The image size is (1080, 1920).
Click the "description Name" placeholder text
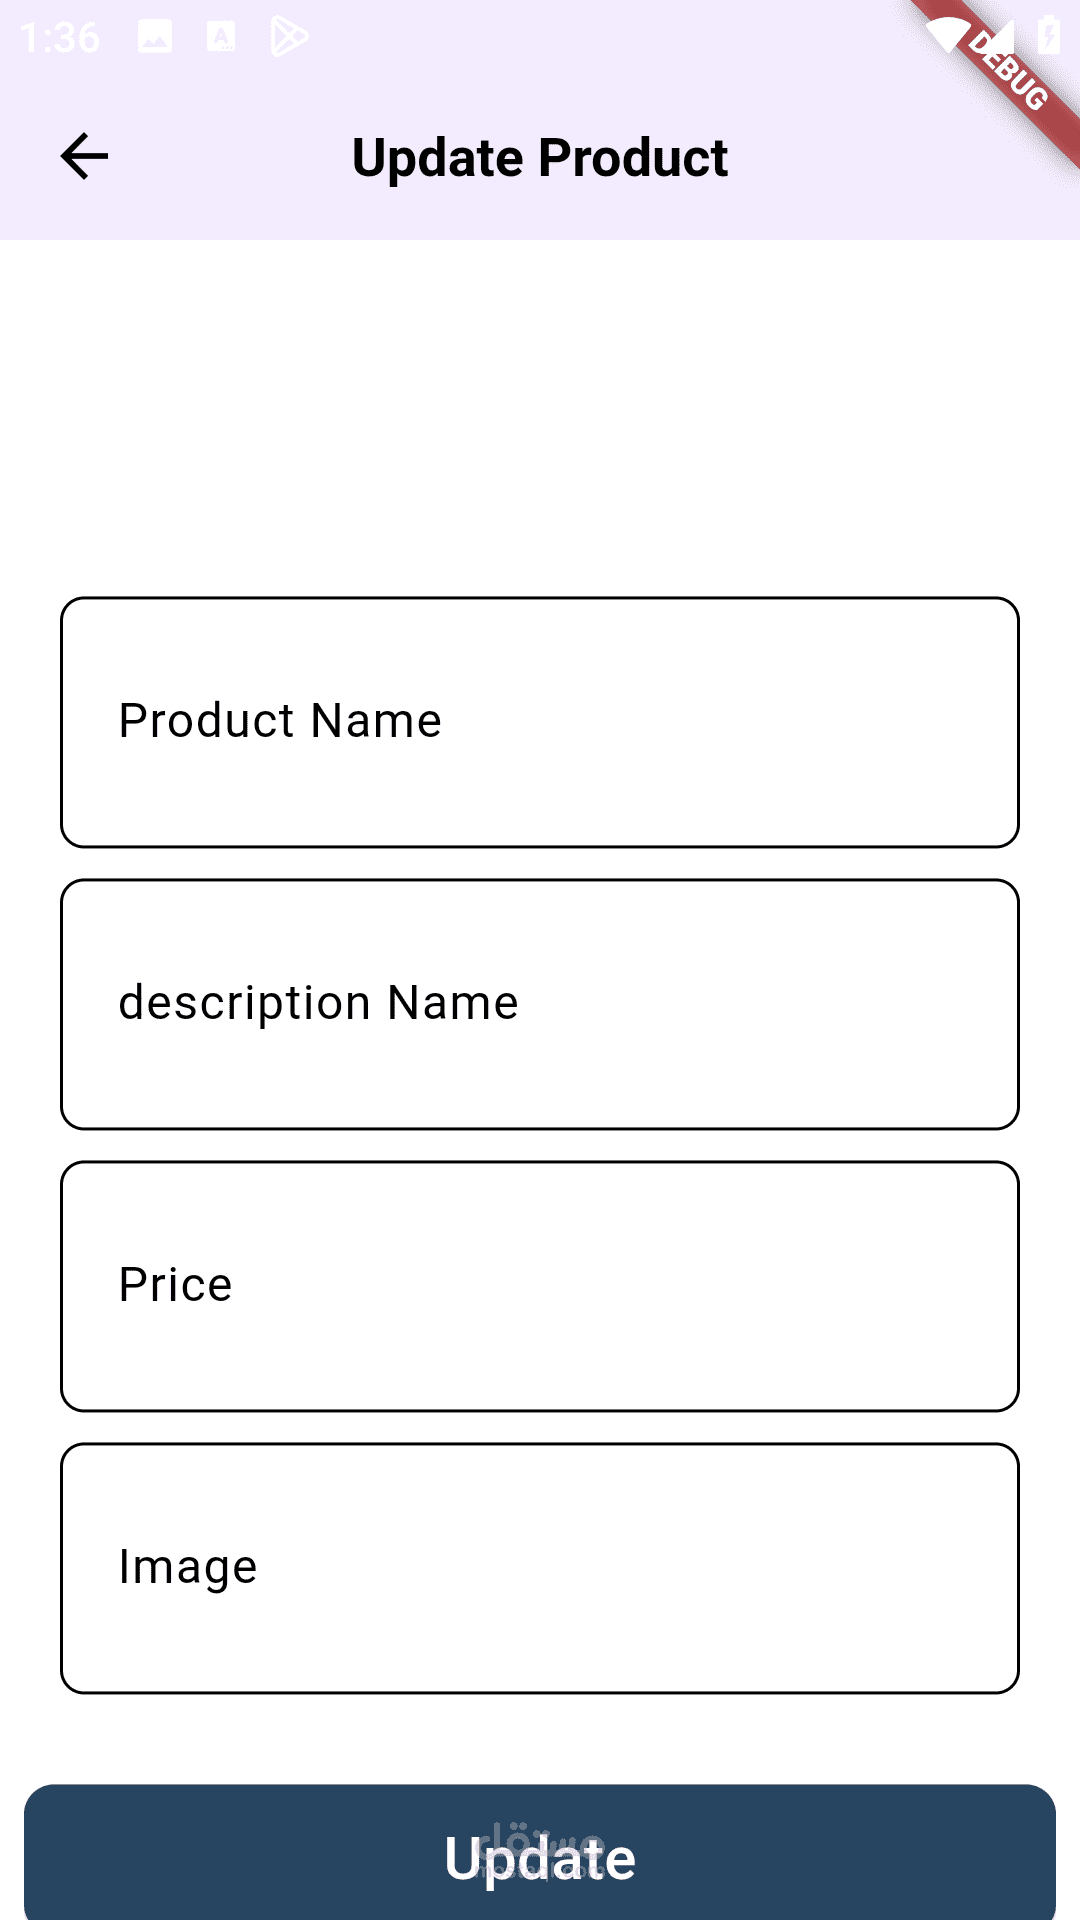coord(318,1003)
